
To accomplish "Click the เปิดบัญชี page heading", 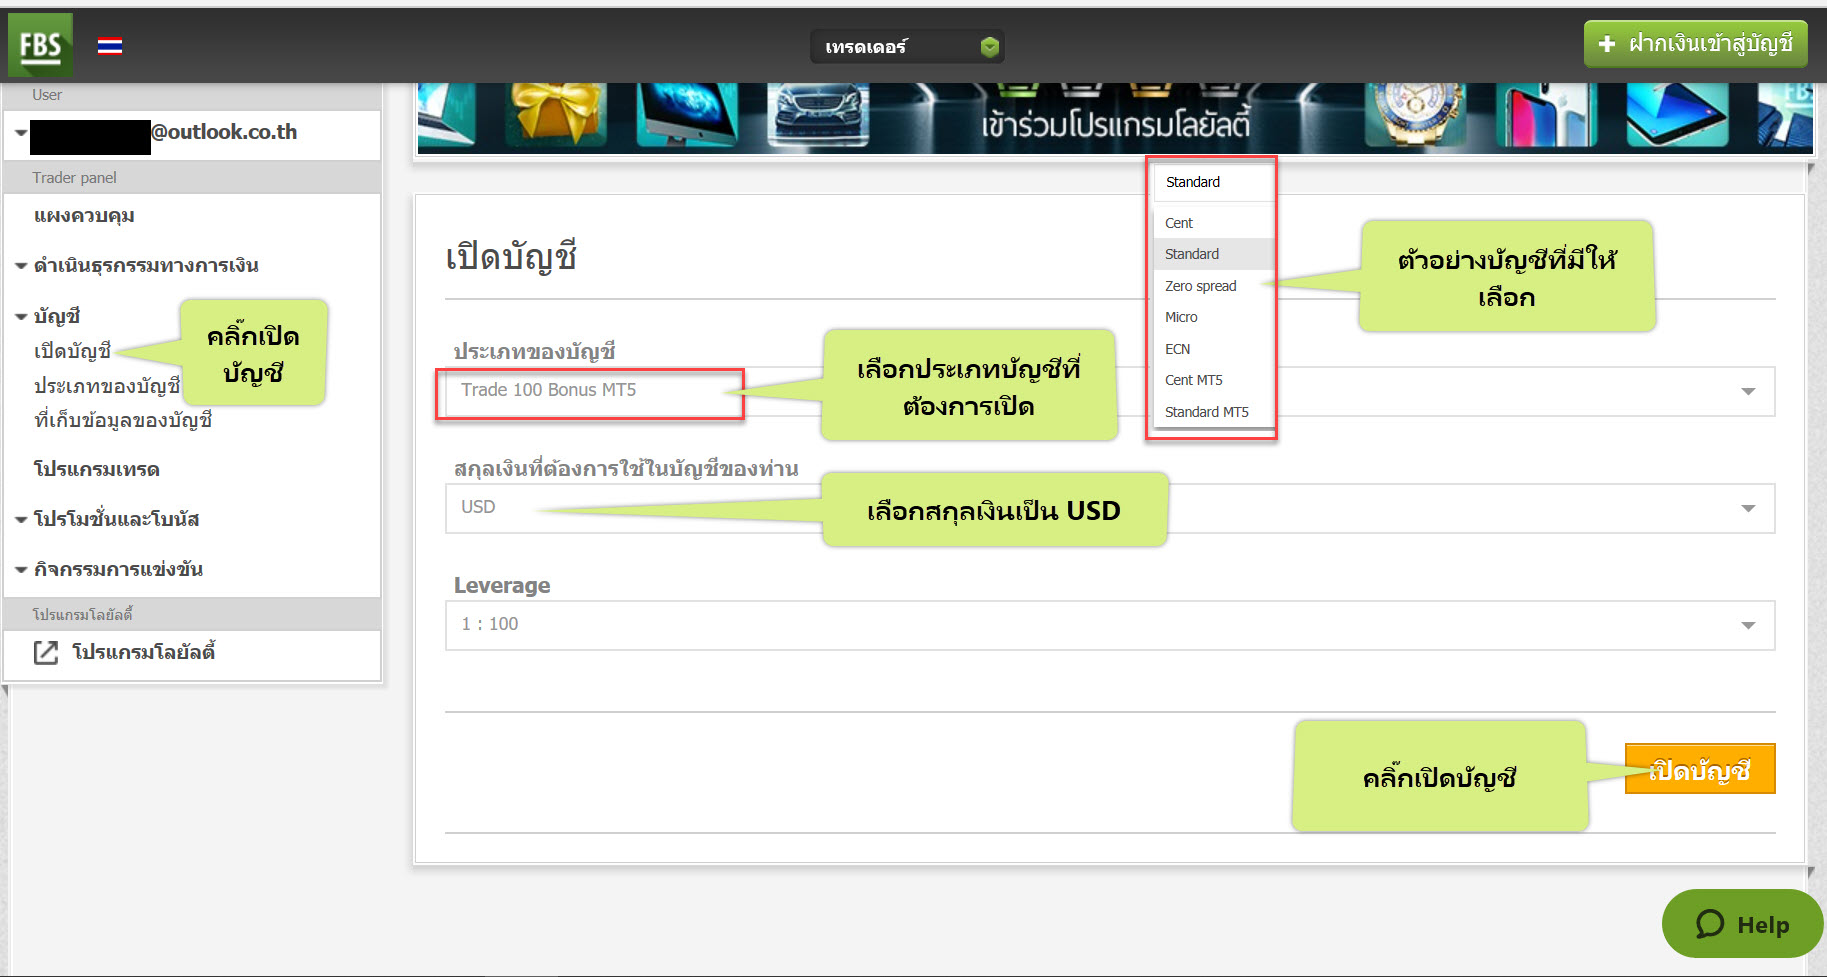I will pyautogui.click(x=511, y=257).
